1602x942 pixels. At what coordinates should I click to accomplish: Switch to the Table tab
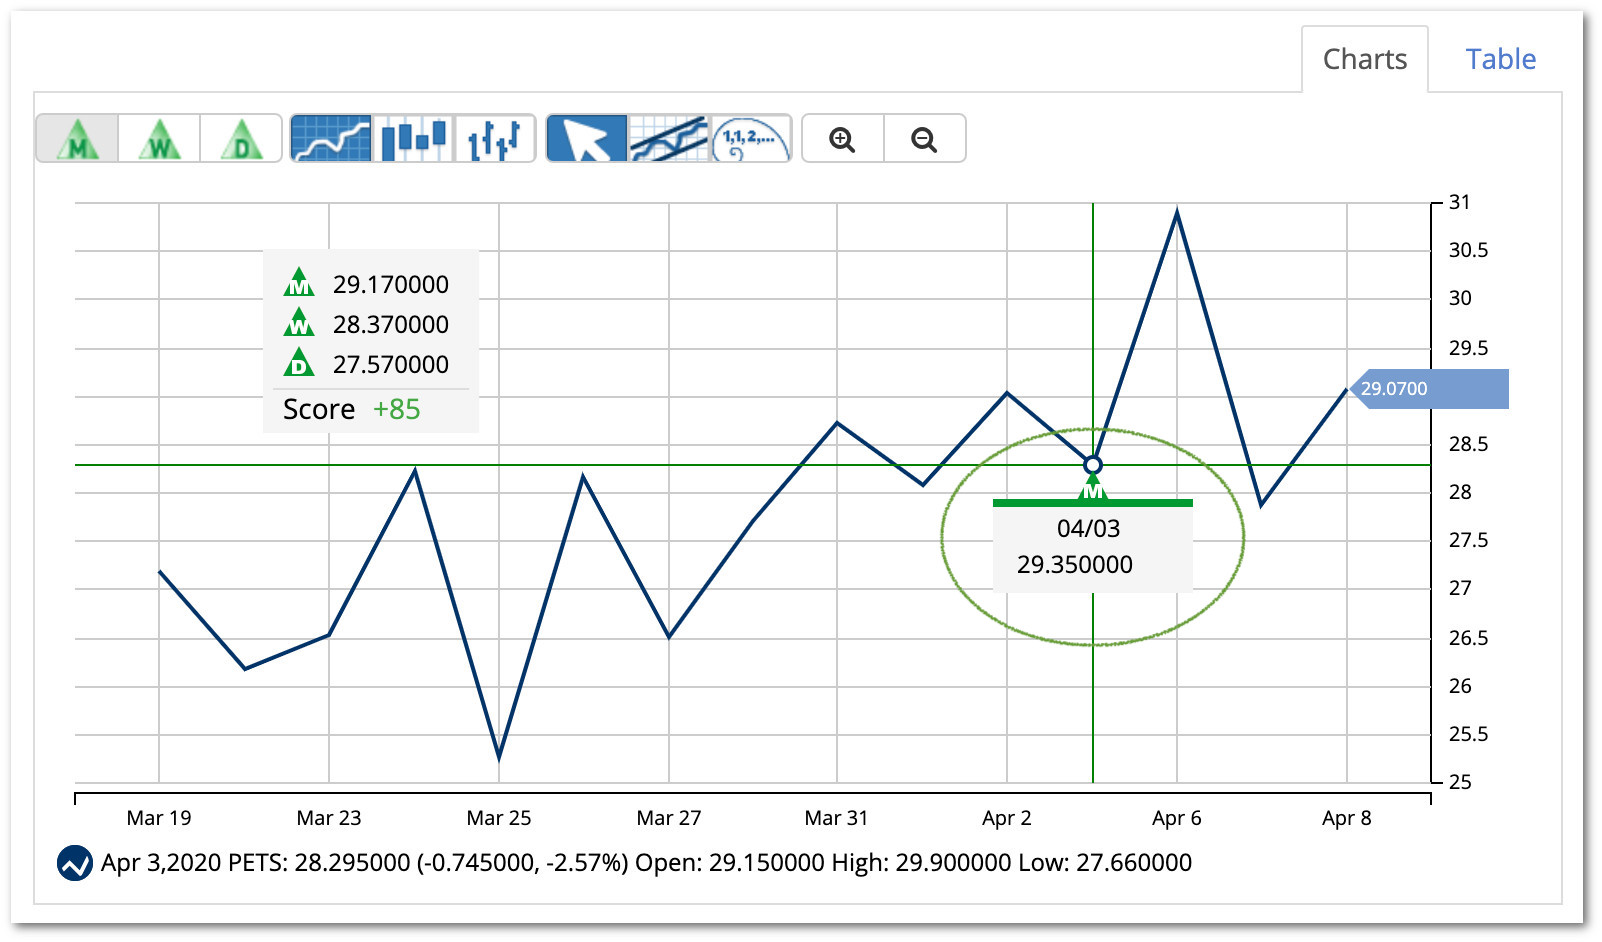(x=1500, y=59)
